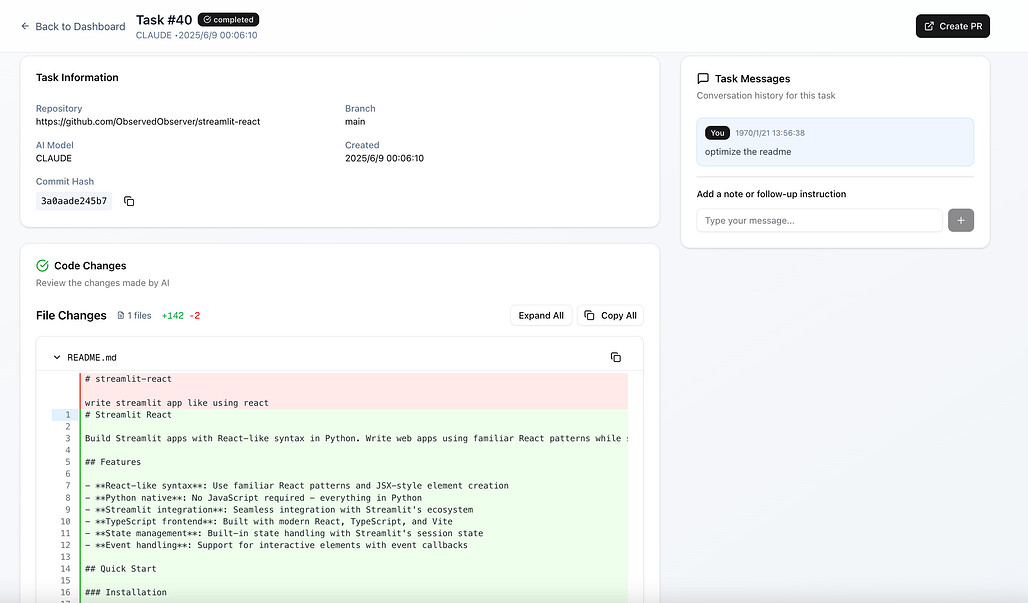Copy the commit hash using the copy icon
Screen dimensions: 1028x603
[x=129, y=201]
